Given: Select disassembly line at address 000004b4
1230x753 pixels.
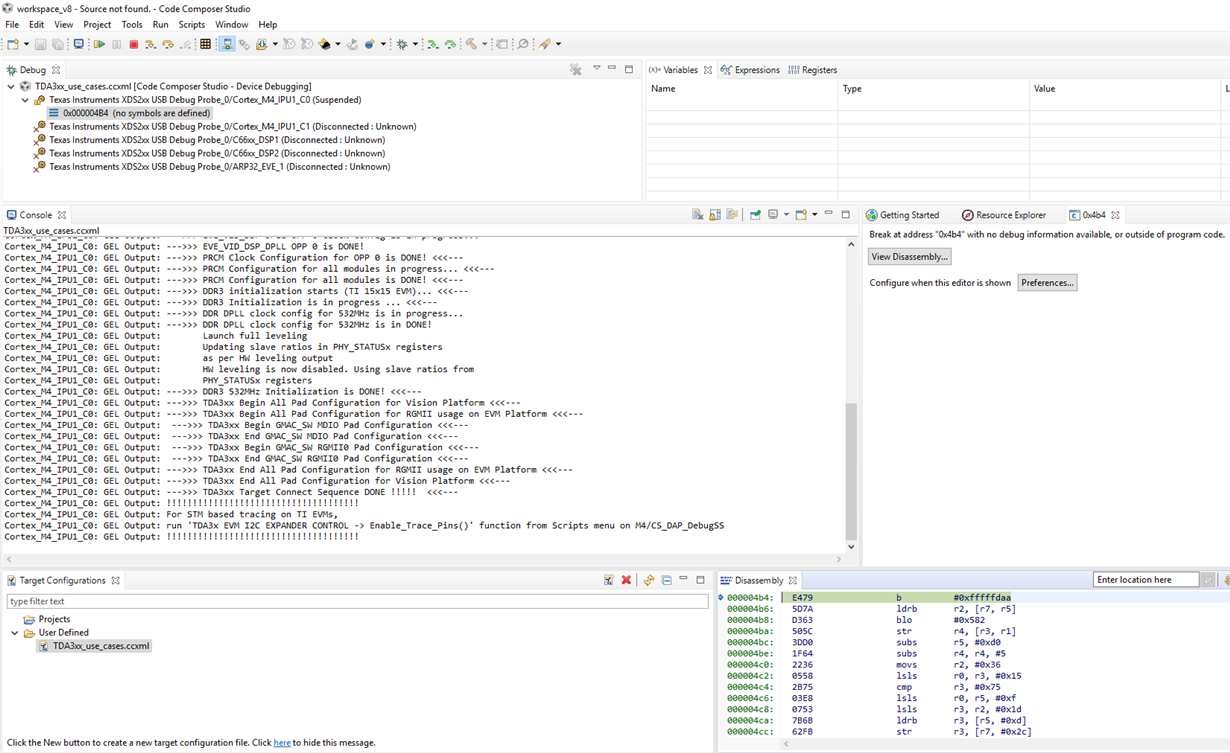Looking at the screenshot, I should (975, 598).
